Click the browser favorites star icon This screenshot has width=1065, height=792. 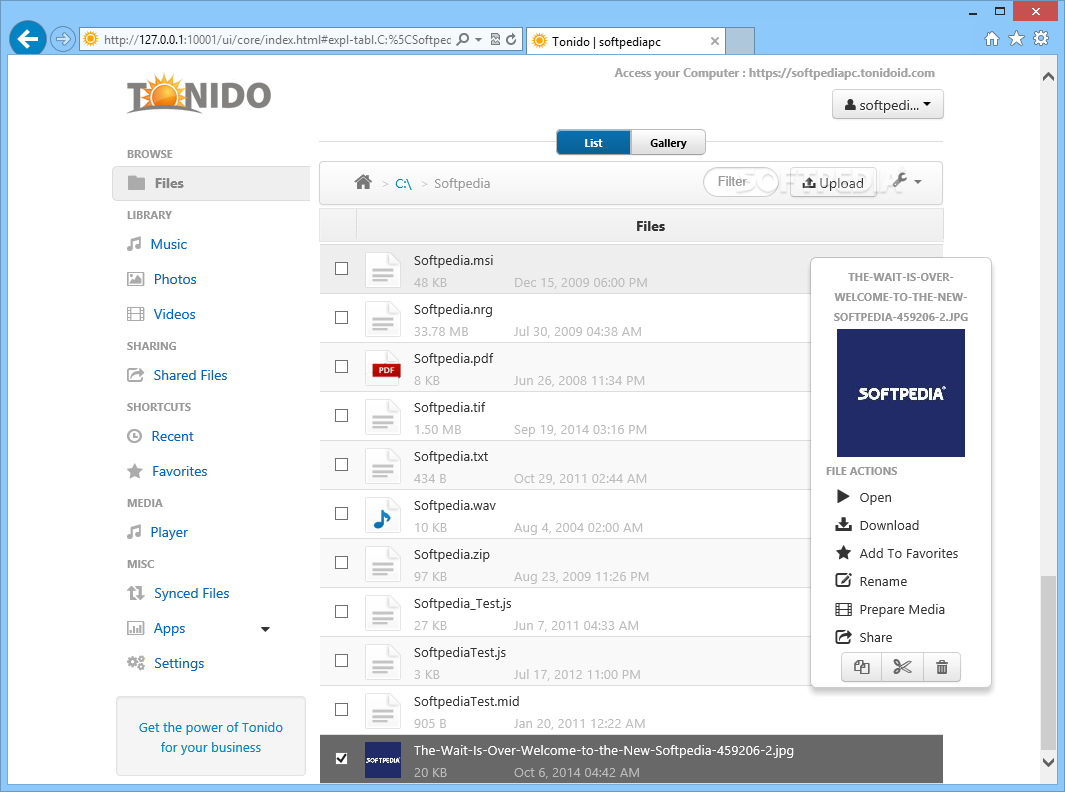(x=1016, y=39)
